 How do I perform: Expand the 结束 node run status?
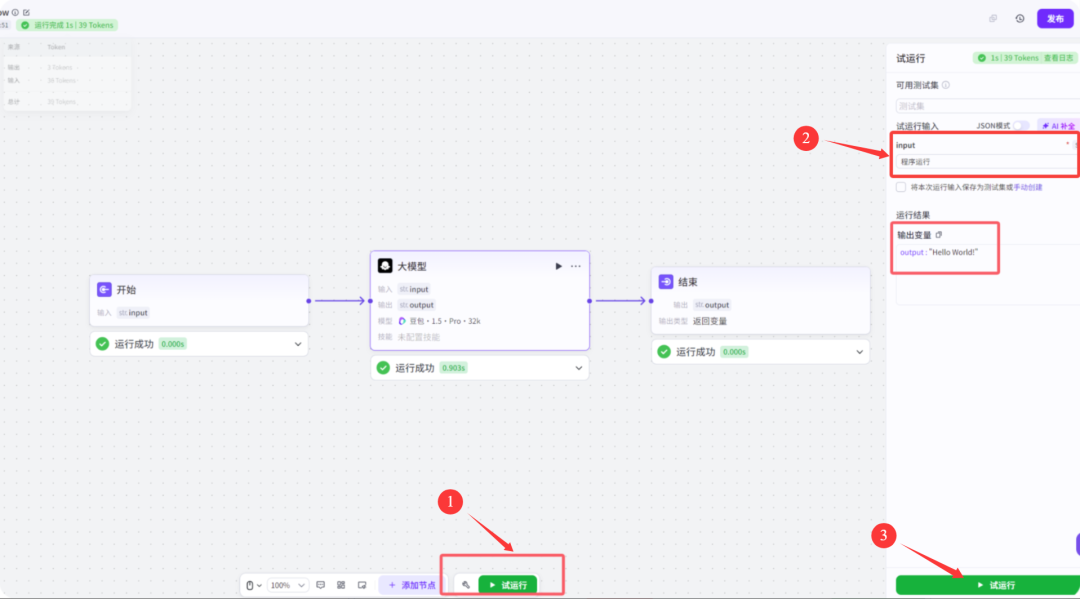pyautogui.click(x=859, y=351)
